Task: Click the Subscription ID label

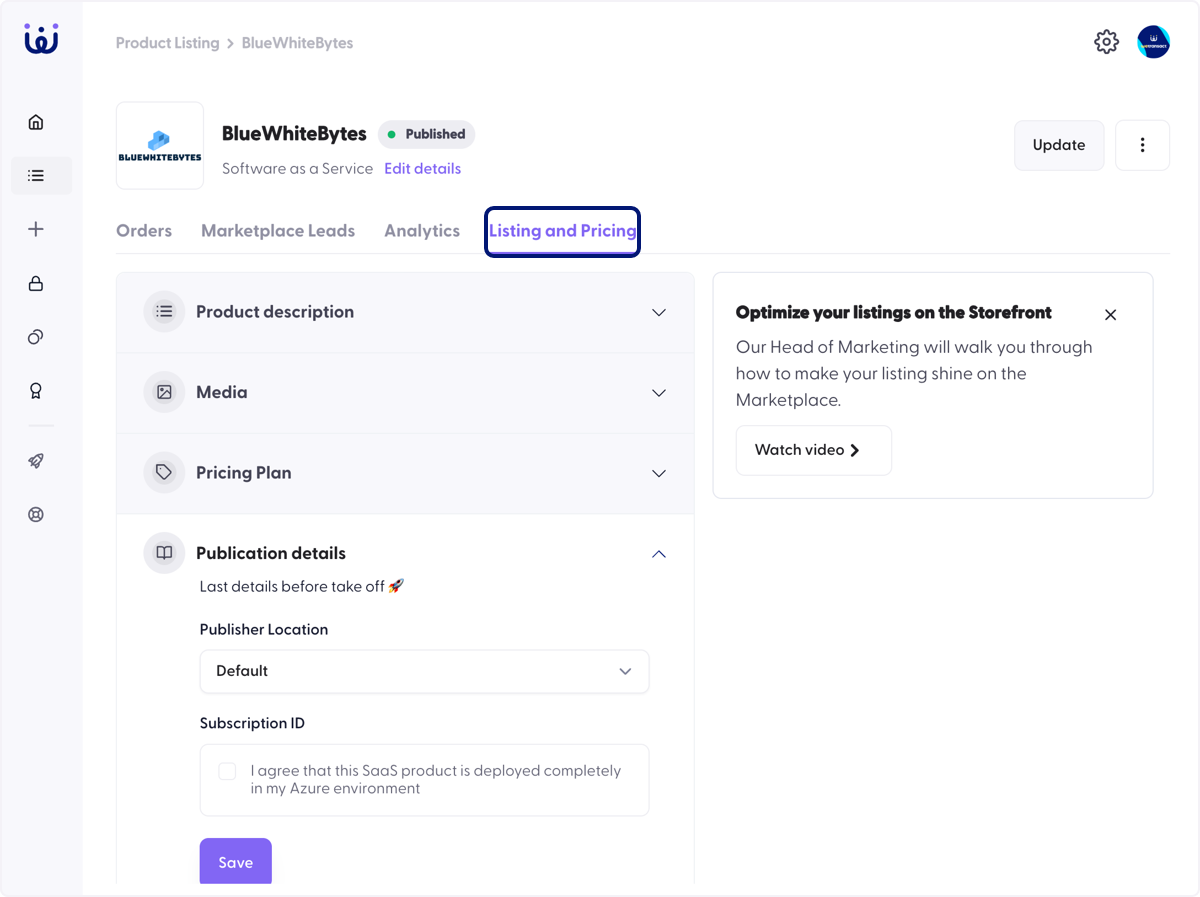Action: coord(252,723)
